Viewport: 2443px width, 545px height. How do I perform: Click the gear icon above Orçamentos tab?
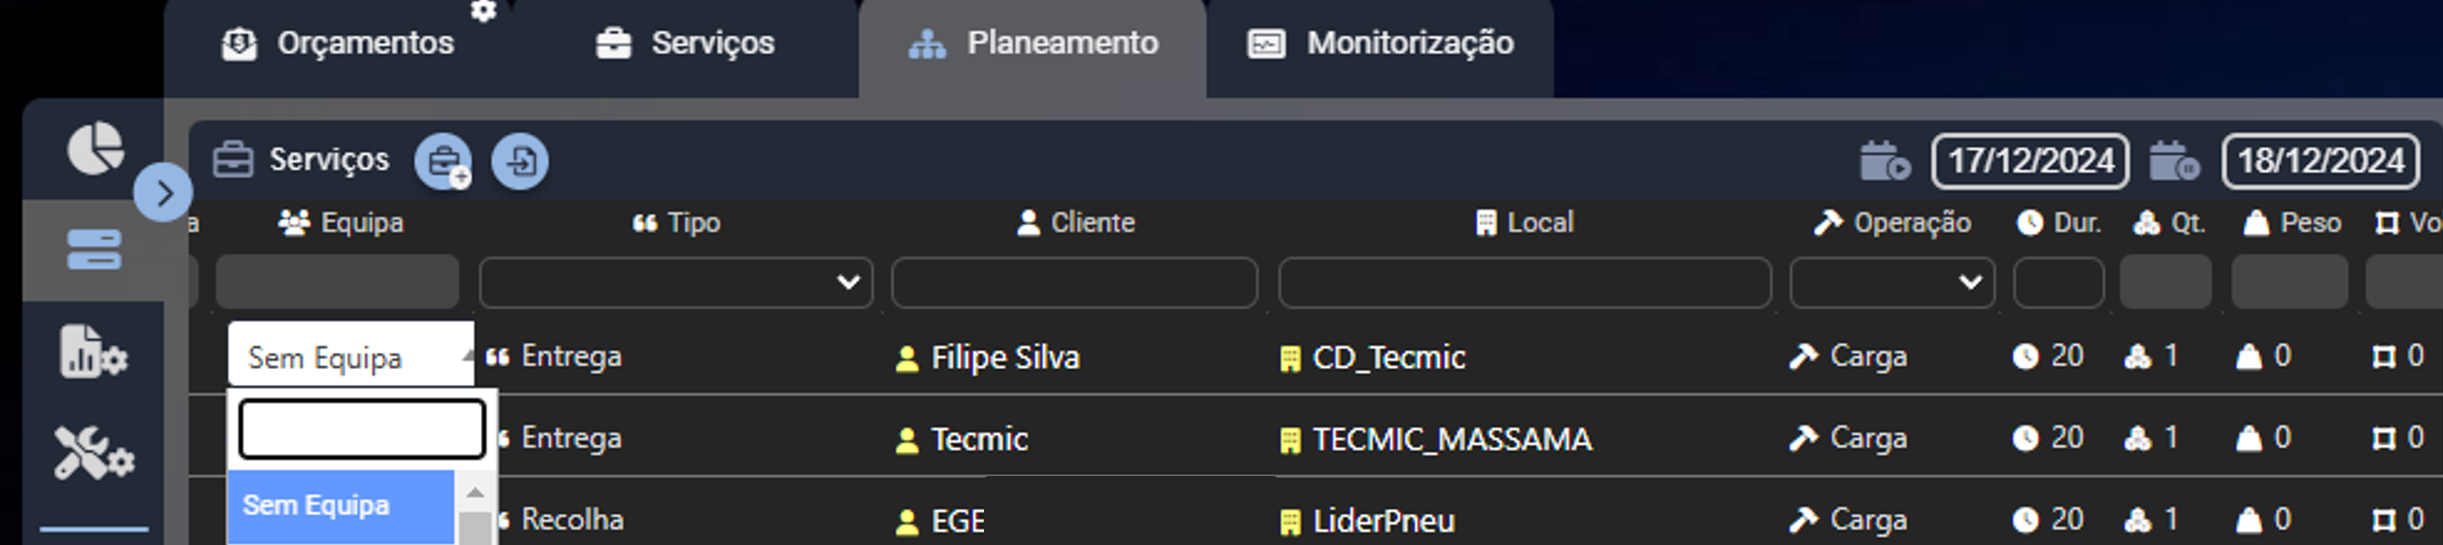coord(484,11)
